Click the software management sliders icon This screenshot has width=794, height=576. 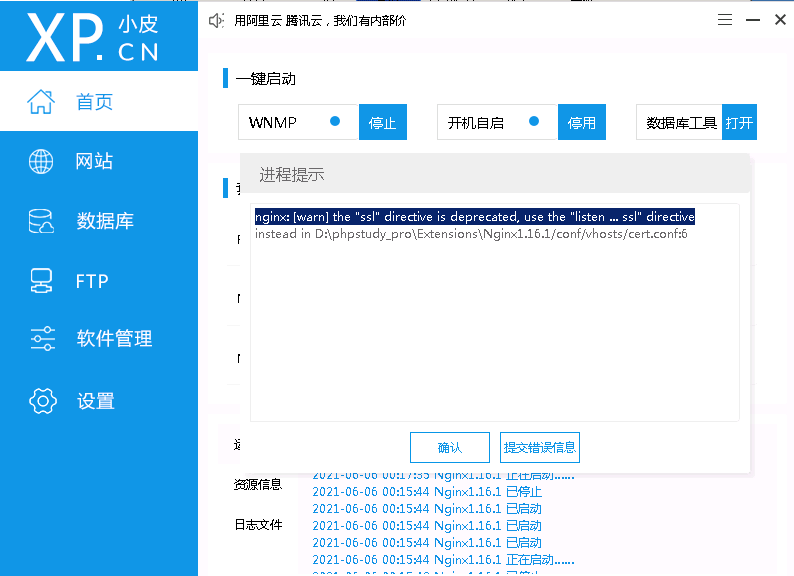pyautogui.click(x=43, y=338)
